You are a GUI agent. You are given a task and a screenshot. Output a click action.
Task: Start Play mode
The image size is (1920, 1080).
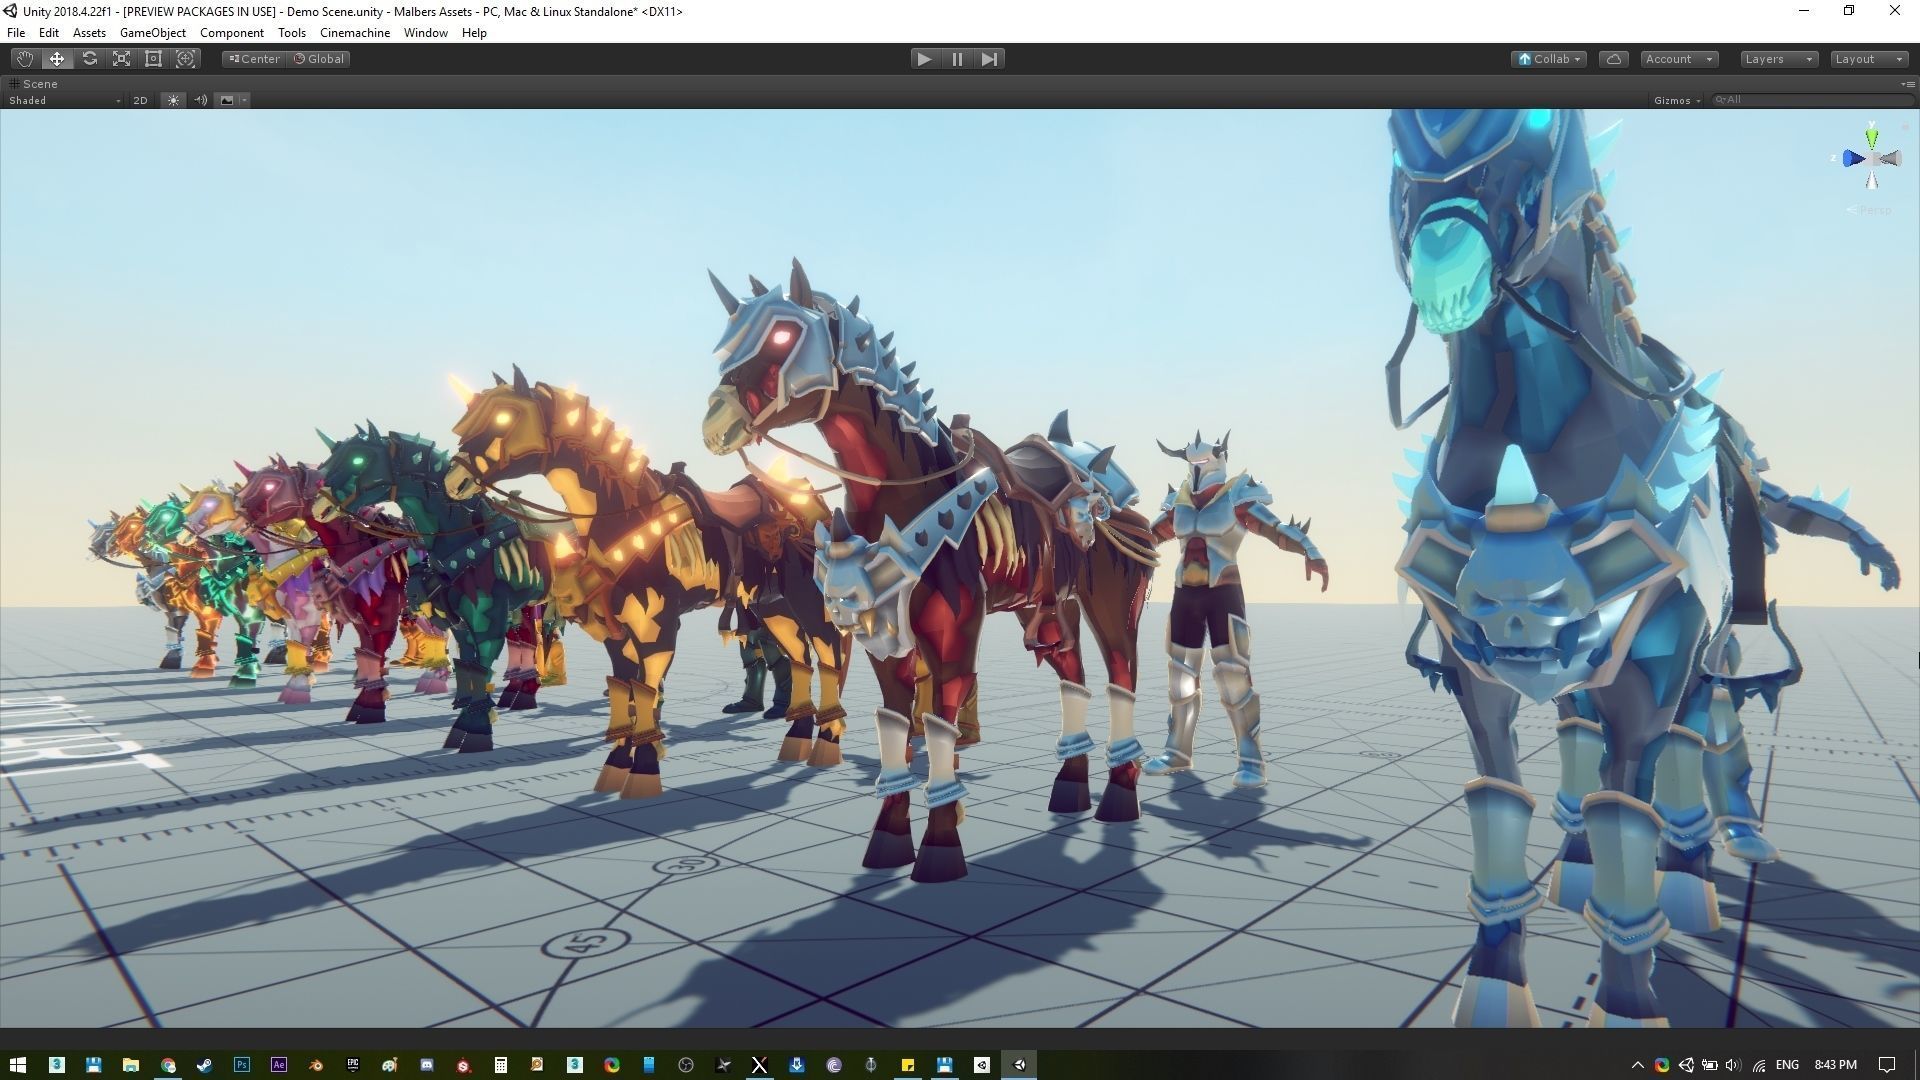(924, 59)
